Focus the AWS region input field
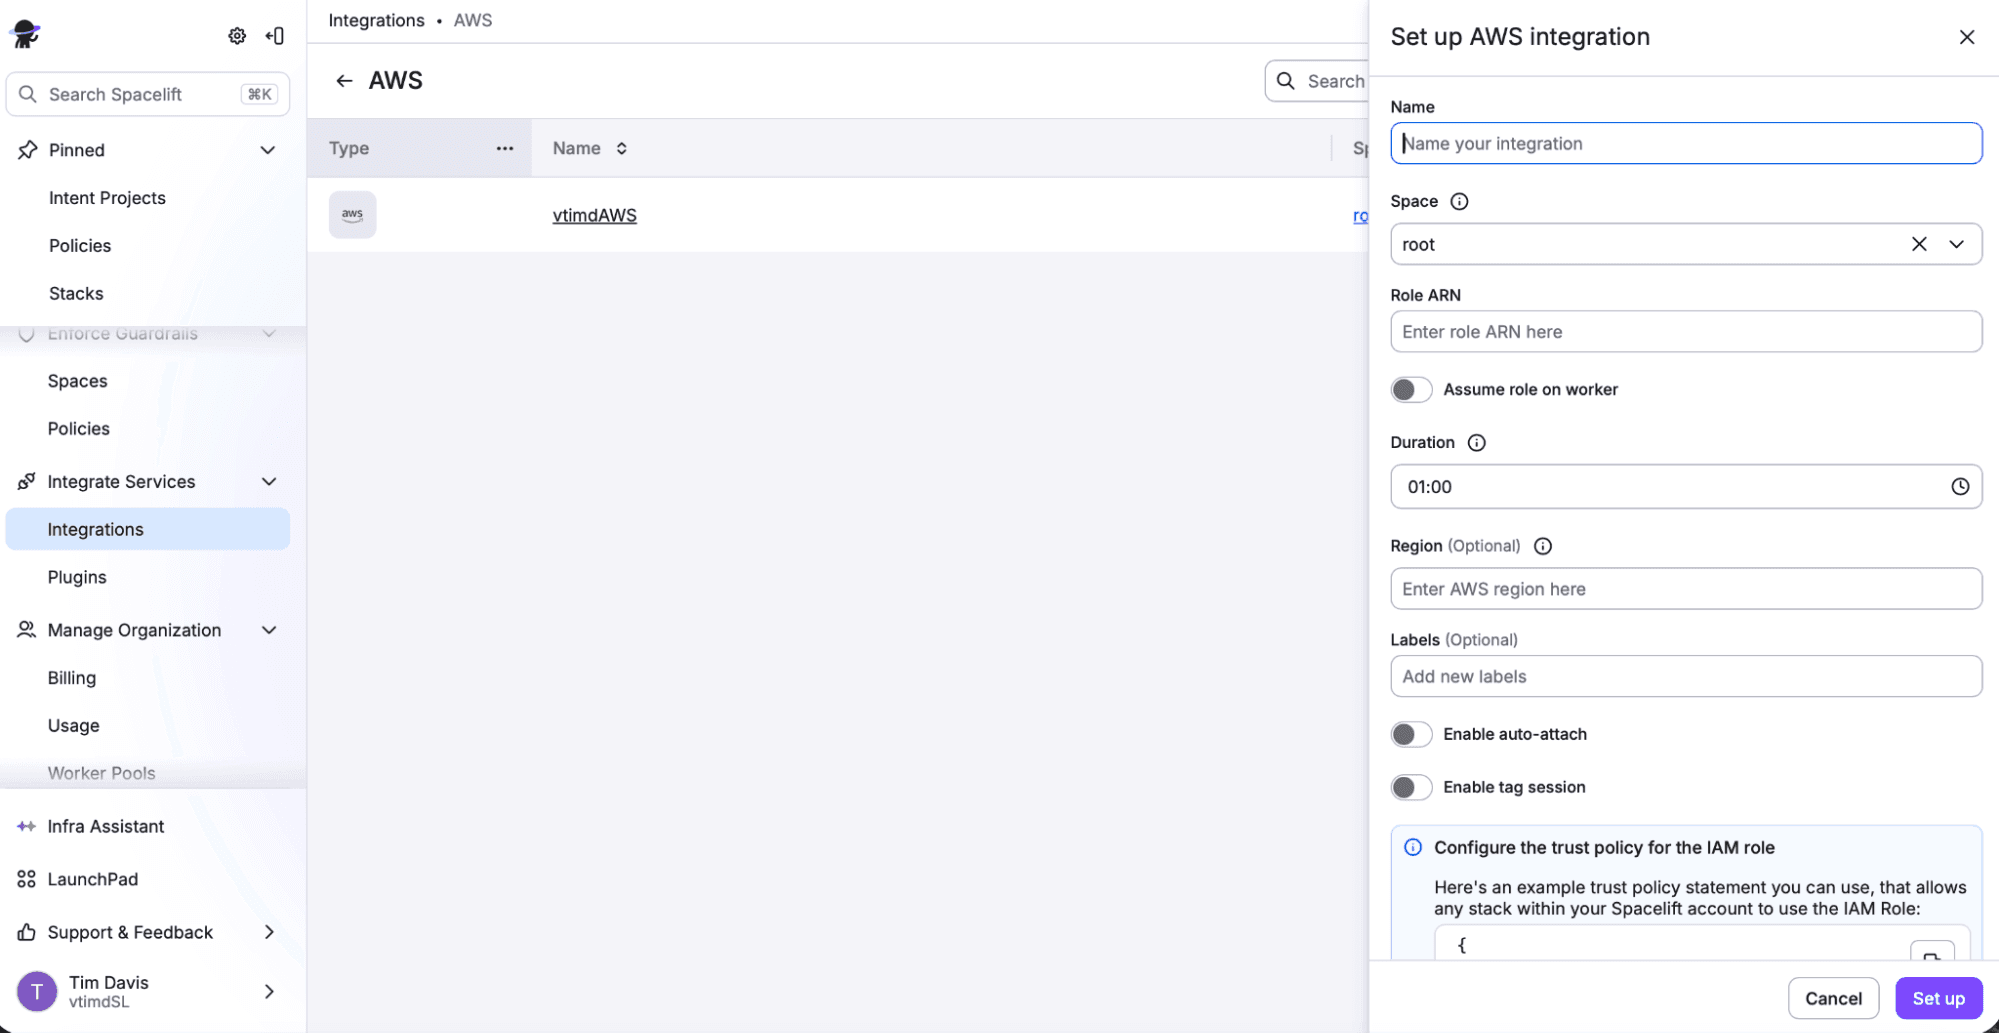1999x1033 pixels. click(1686, 589)
